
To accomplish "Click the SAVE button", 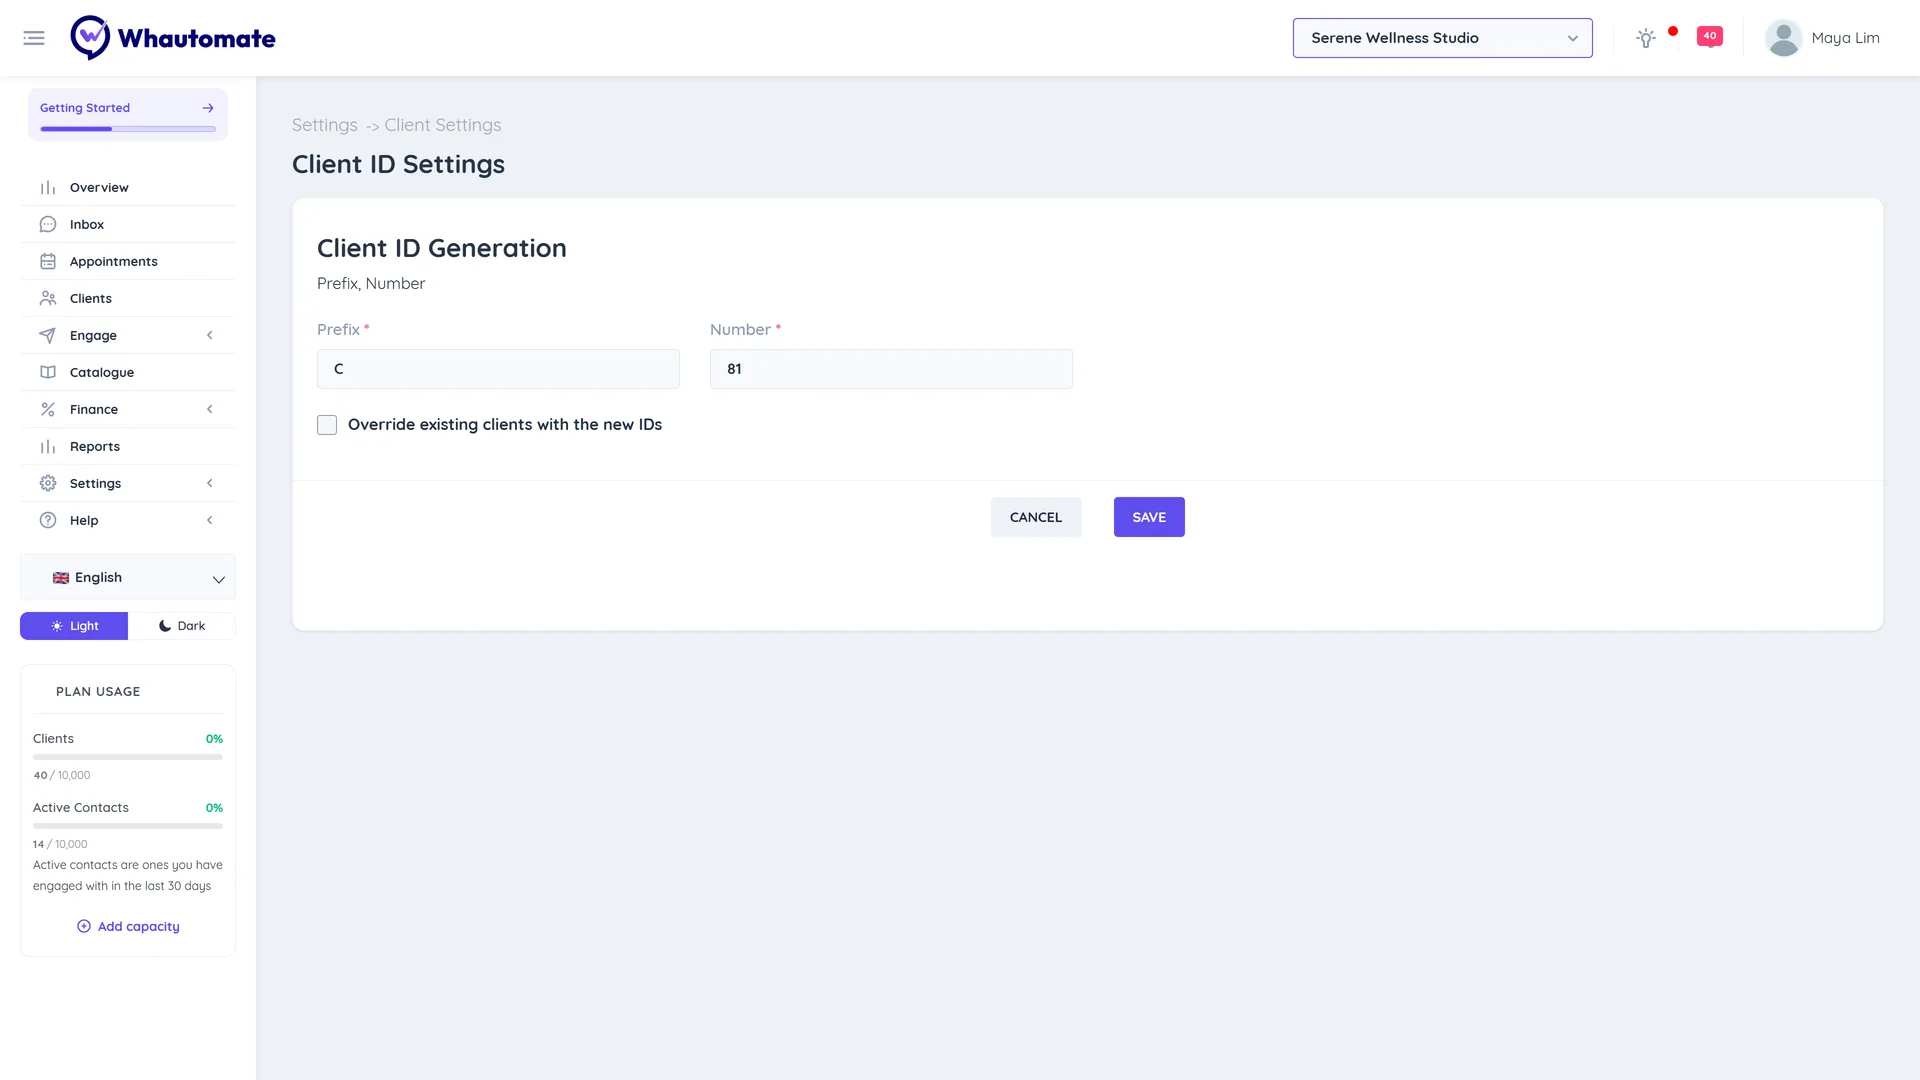I will [x=1149, y=517].
